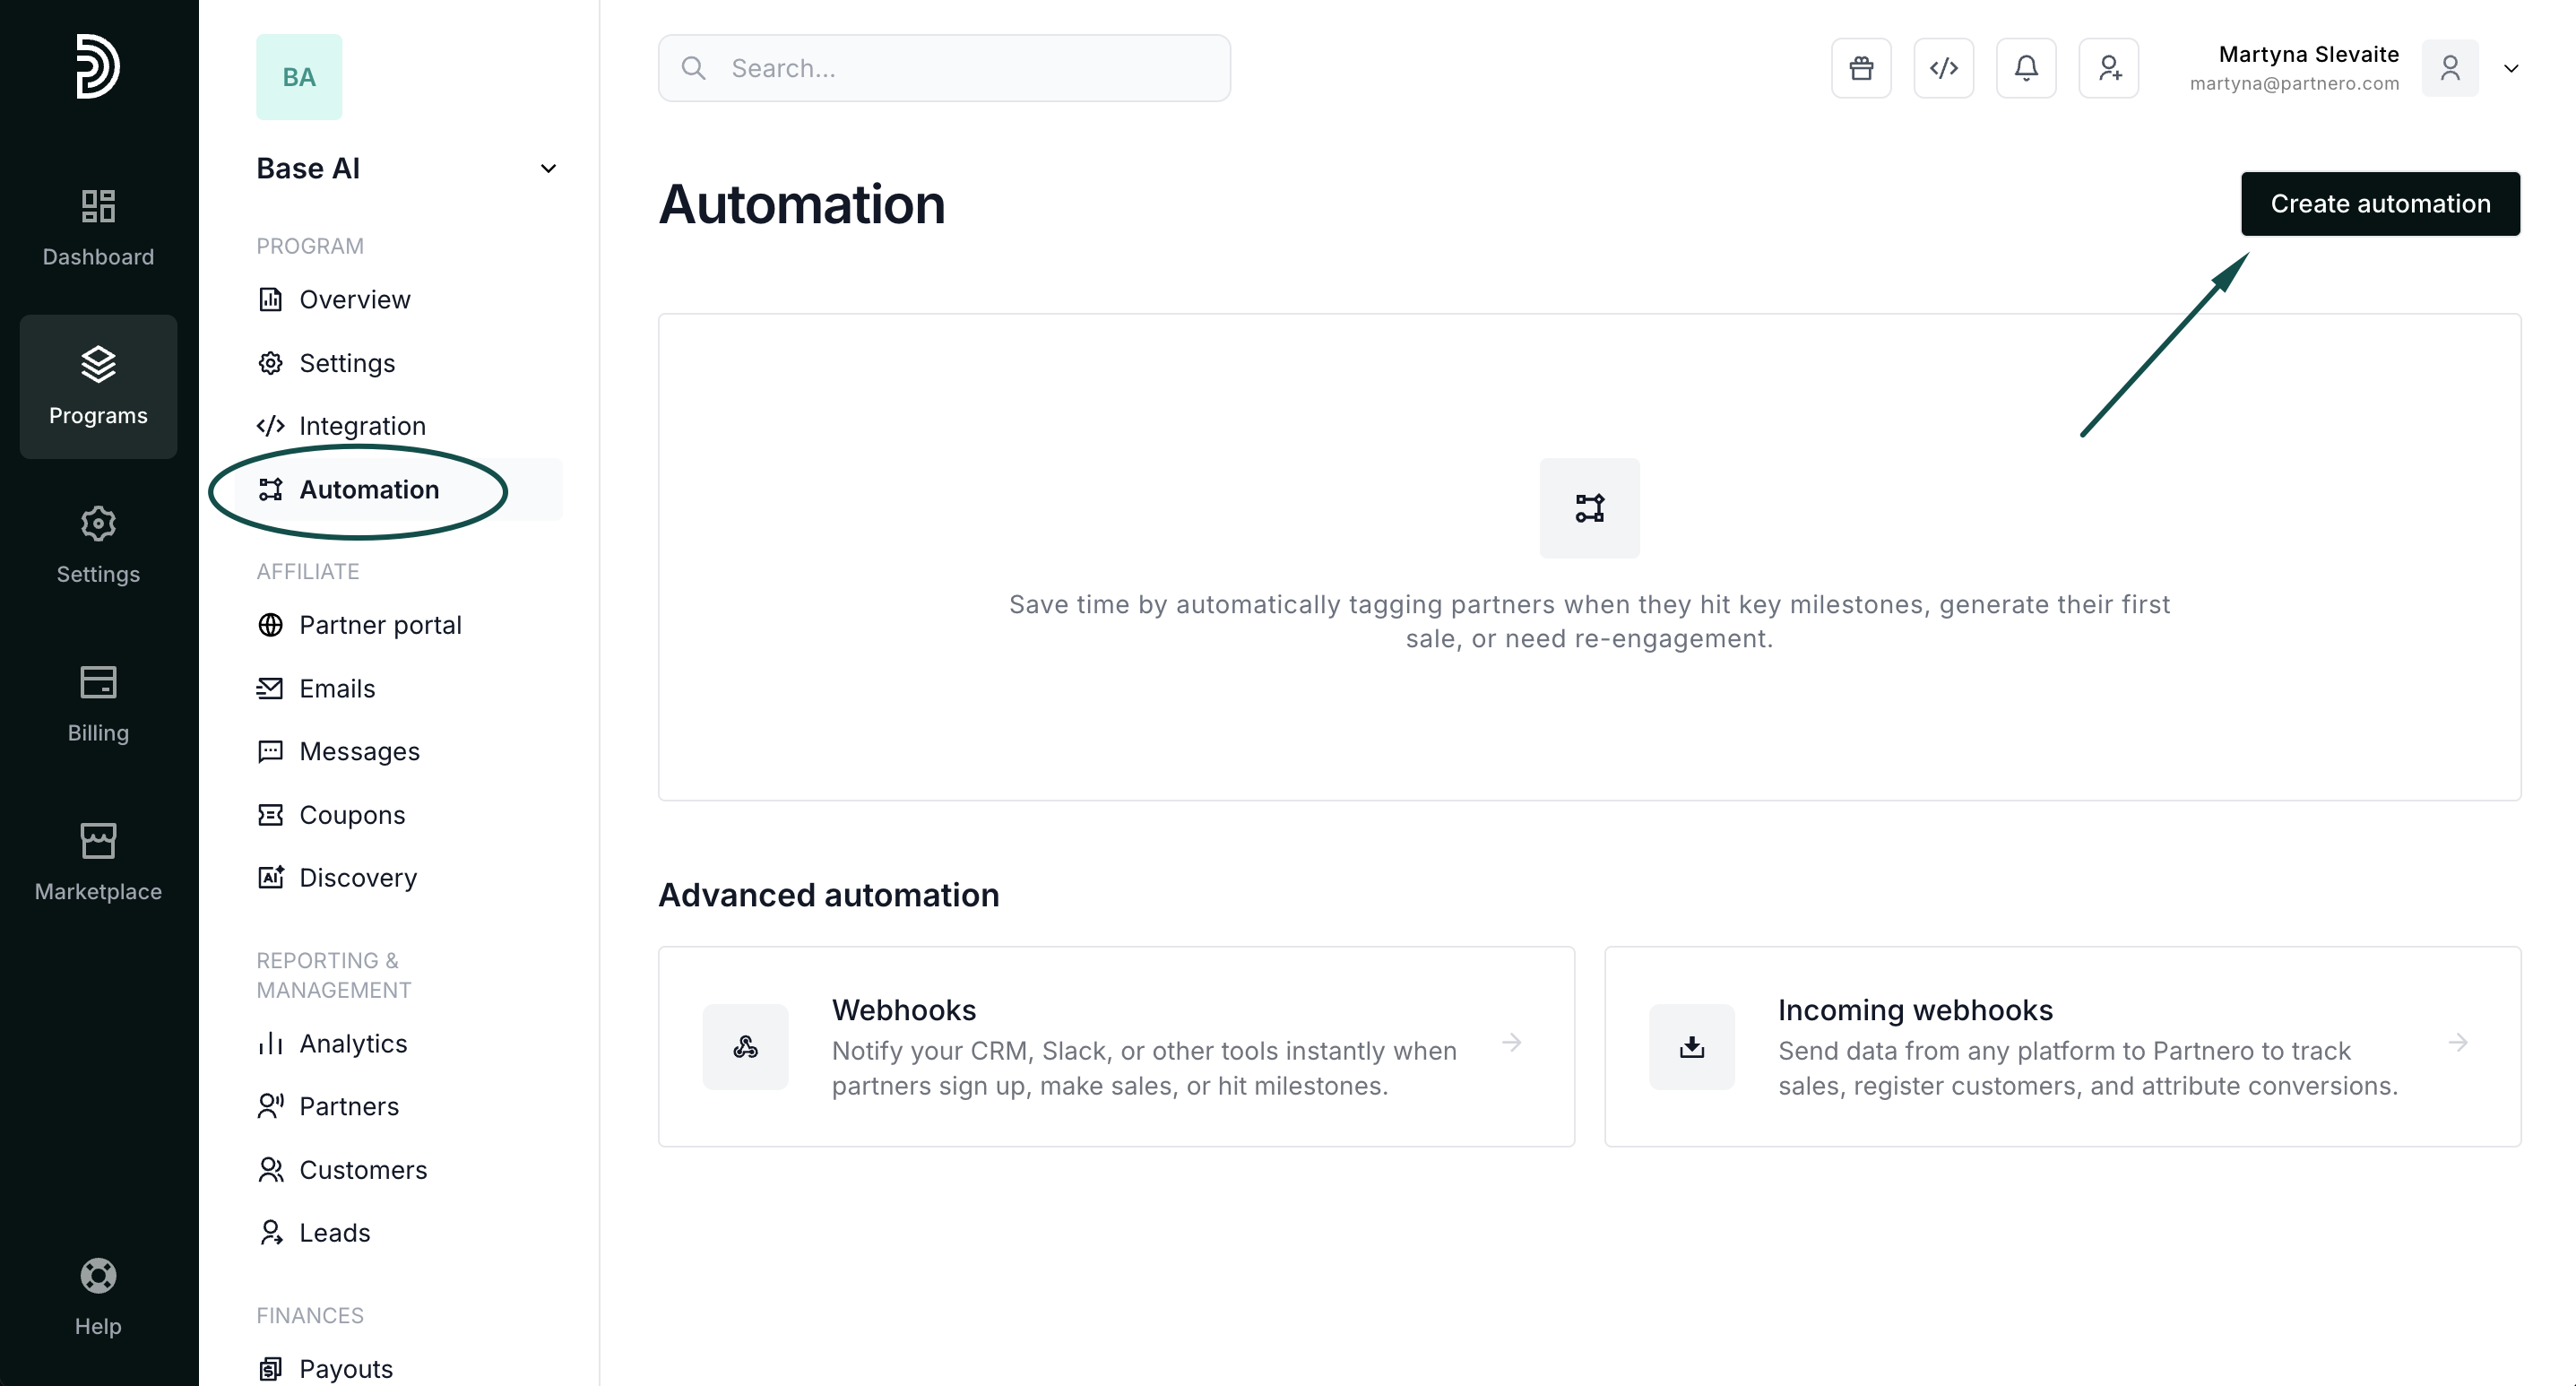Viewport: 2576px width, 1386px height.
Task: Open Billing in left rail
Action: (98, 704)
